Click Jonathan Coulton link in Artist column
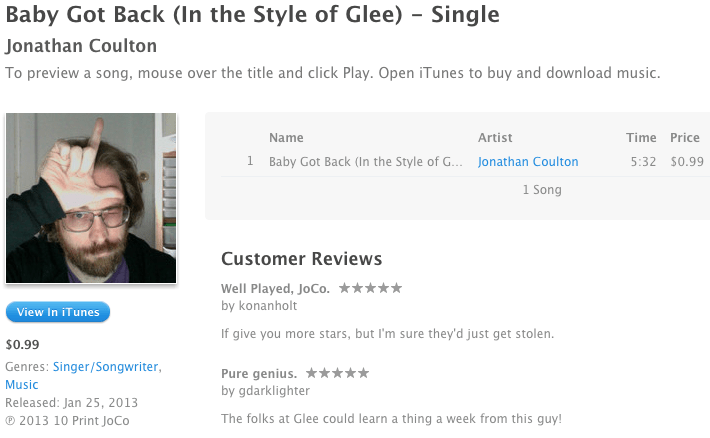The width and height of the screenshot is (710, 438). (528, 162)
